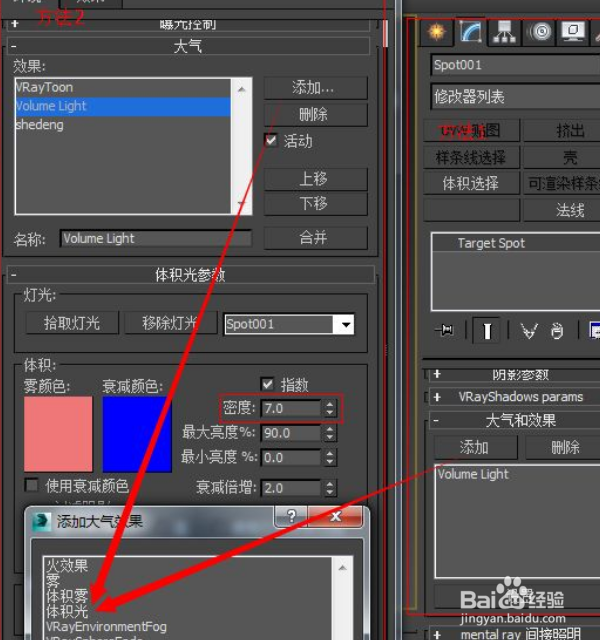Click the 下移 move down button

pos(316,203)
